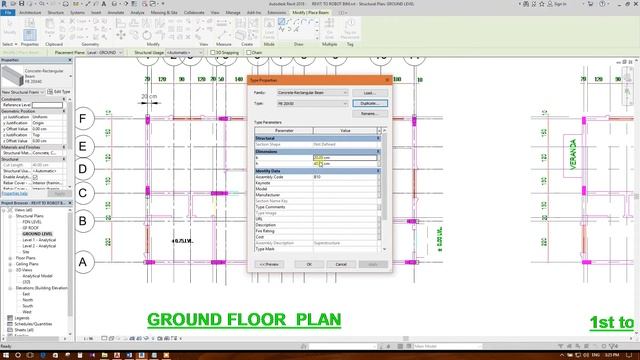
Task: Open File Explorer from taskbar
Action: coord(104,355)
